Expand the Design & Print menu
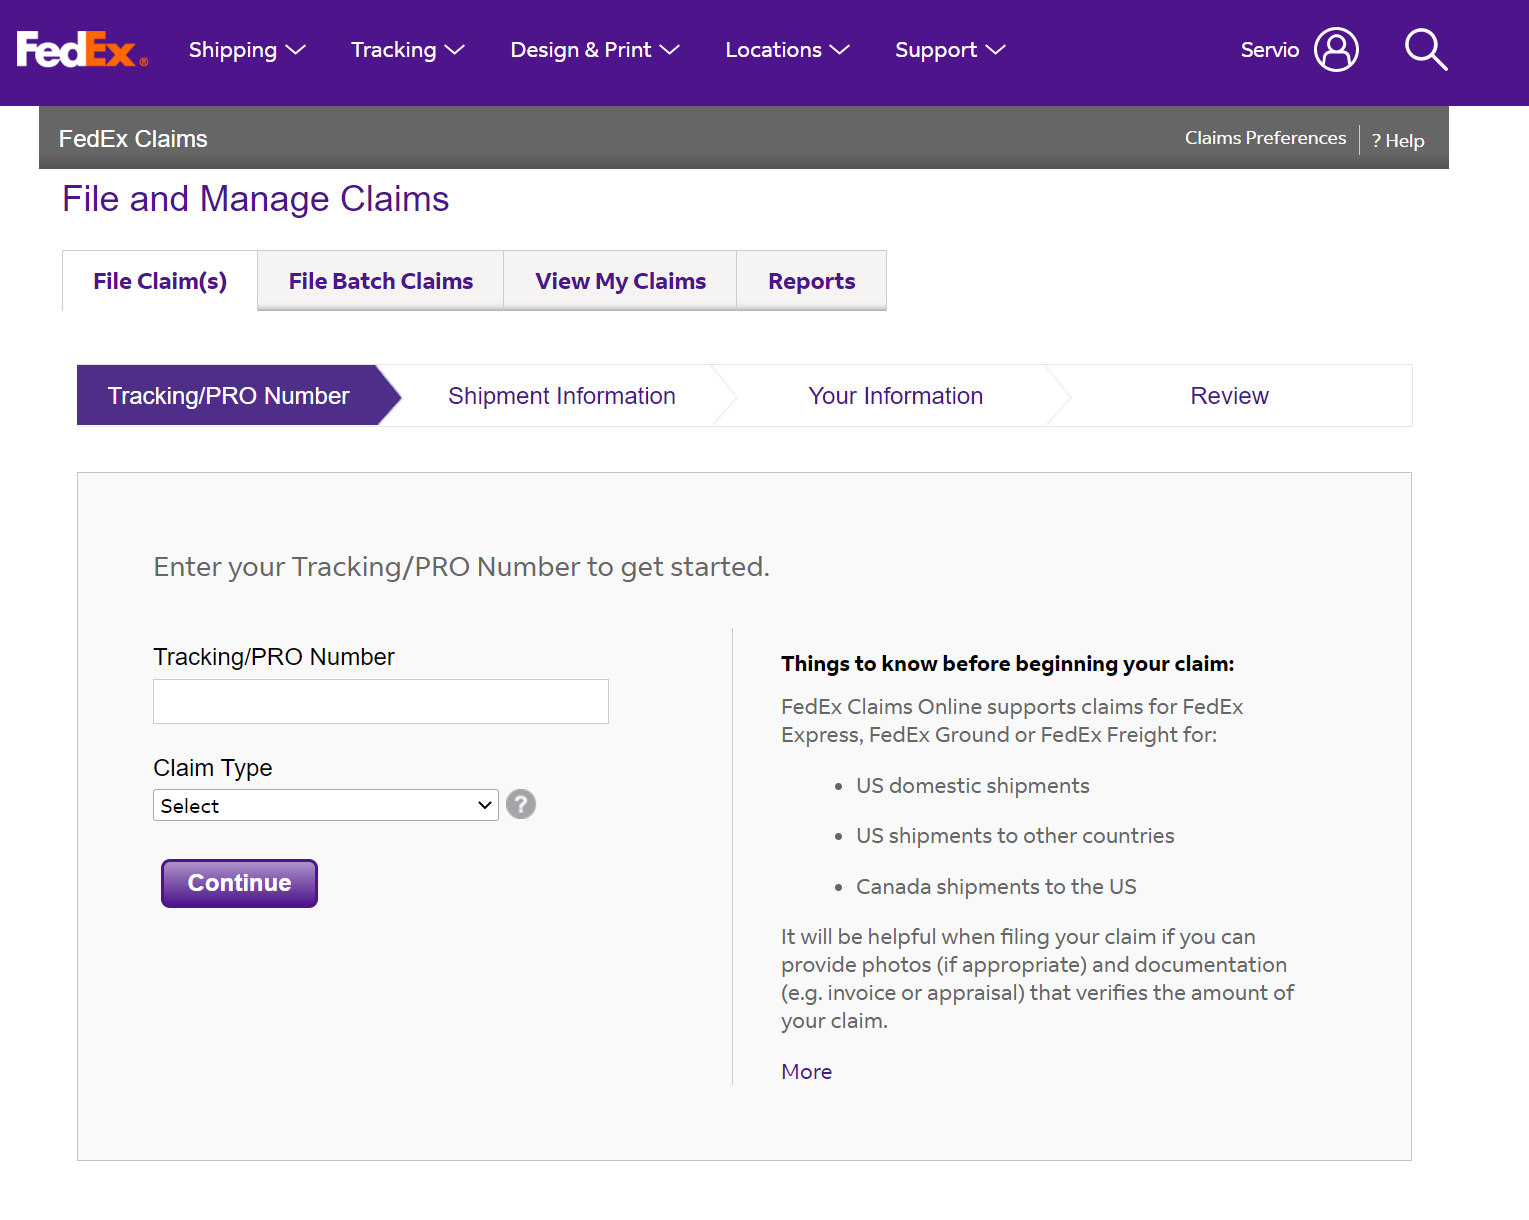 point(595,50)
